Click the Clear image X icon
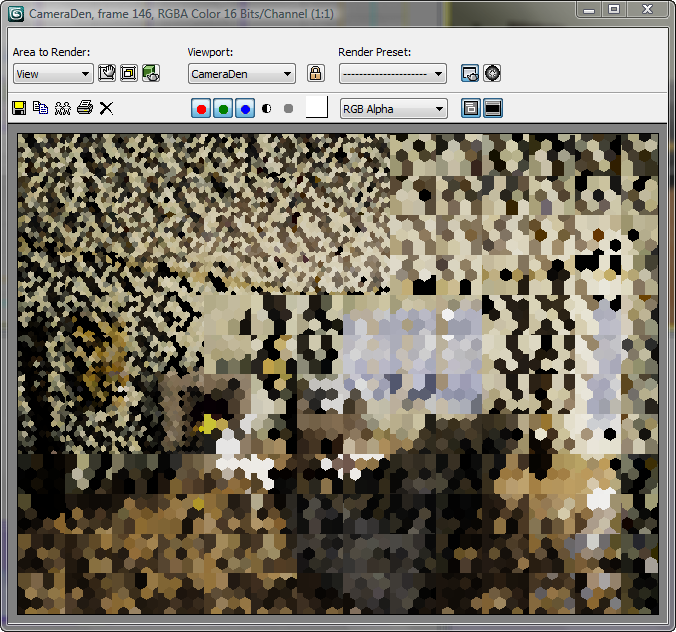 (x=106, y=108)
